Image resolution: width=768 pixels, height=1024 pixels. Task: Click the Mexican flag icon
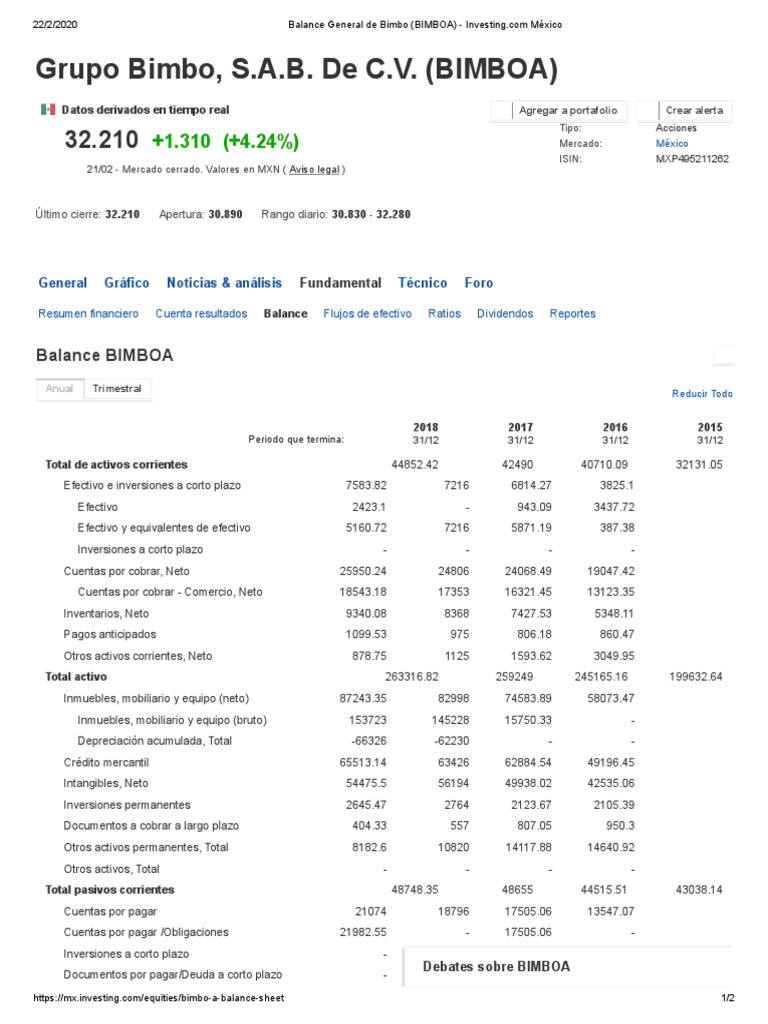[48, 109]
